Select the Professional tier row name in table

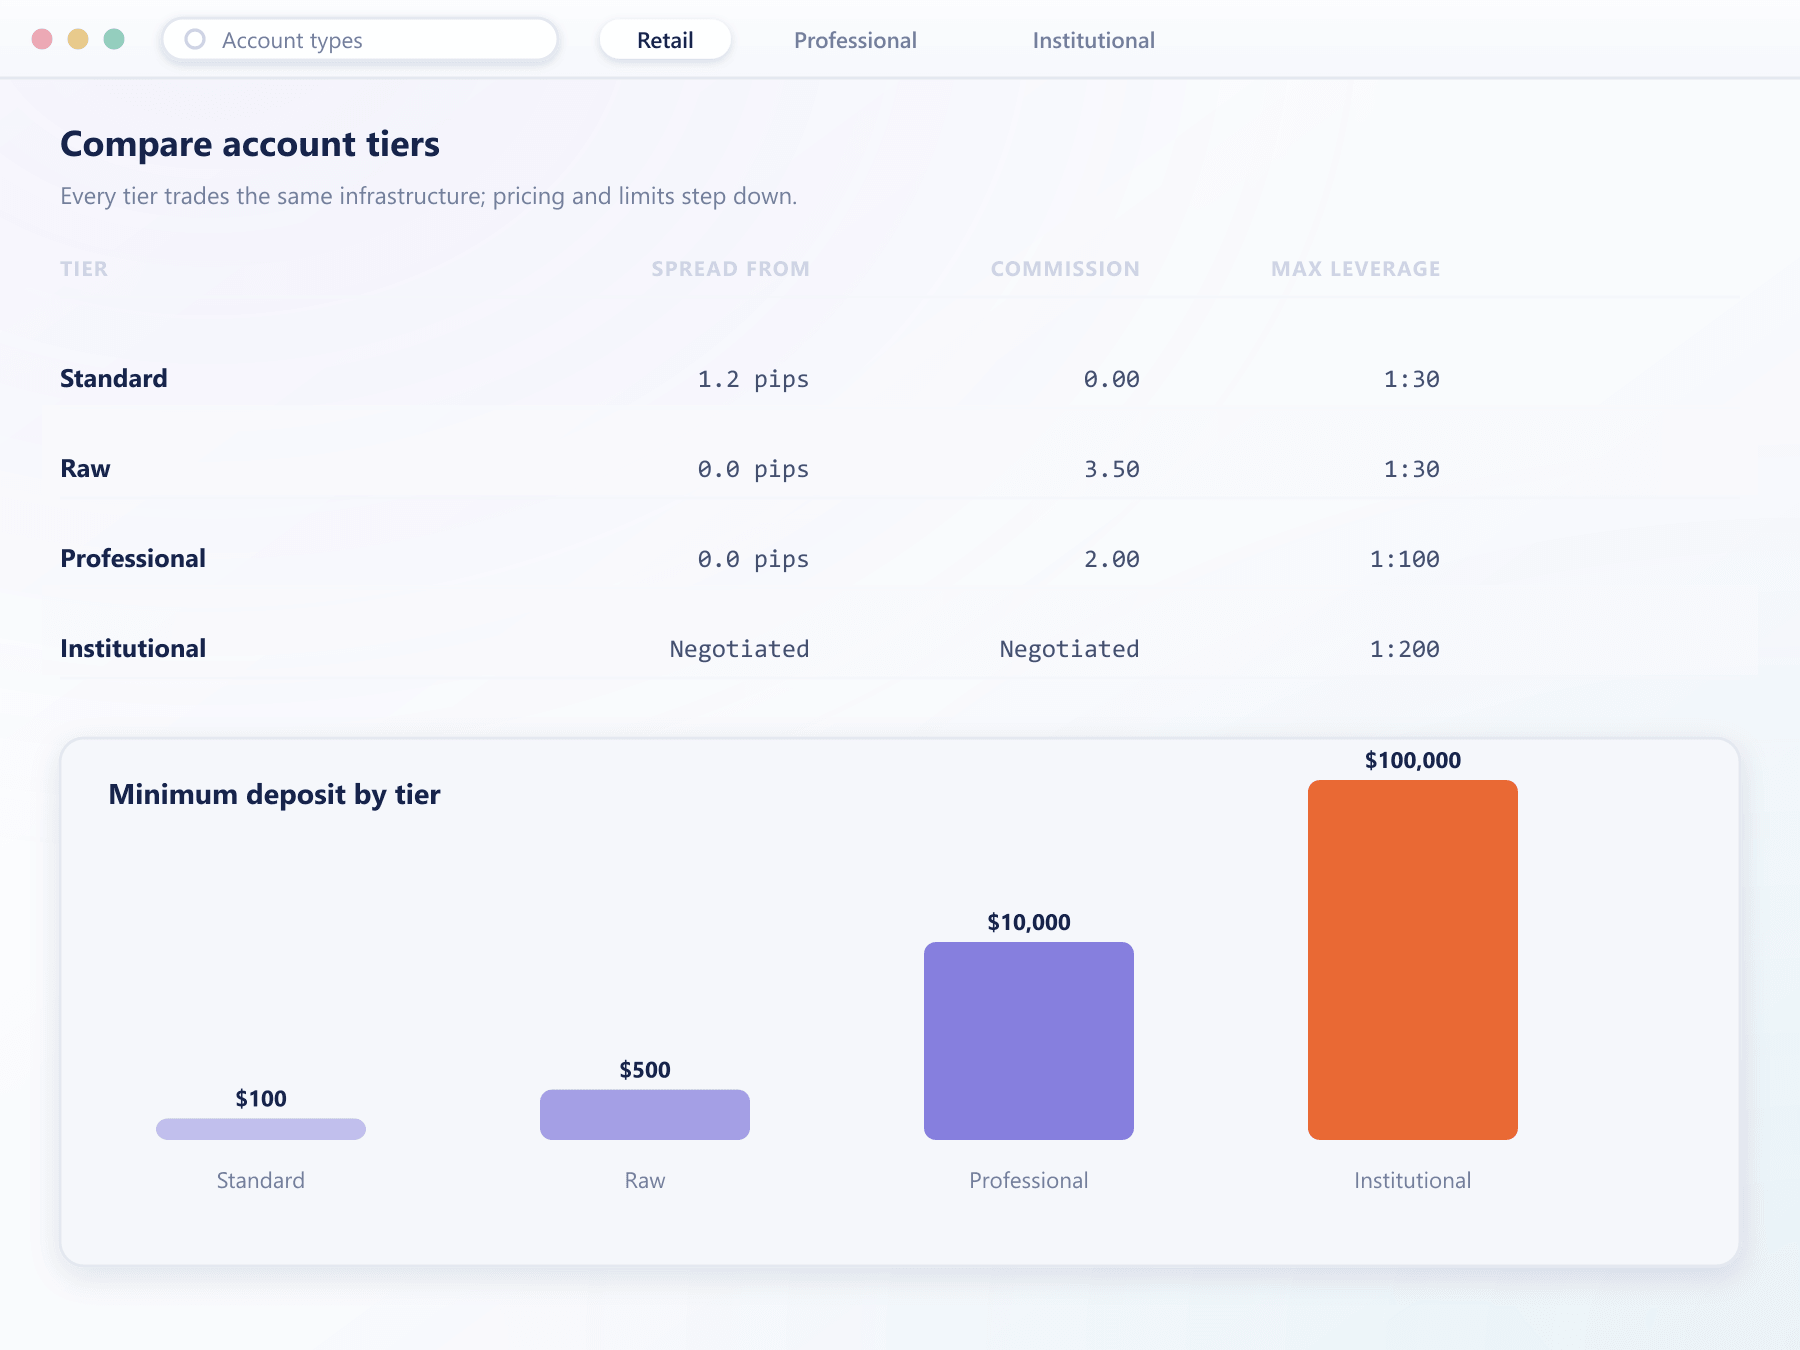(x=133, y=558)
